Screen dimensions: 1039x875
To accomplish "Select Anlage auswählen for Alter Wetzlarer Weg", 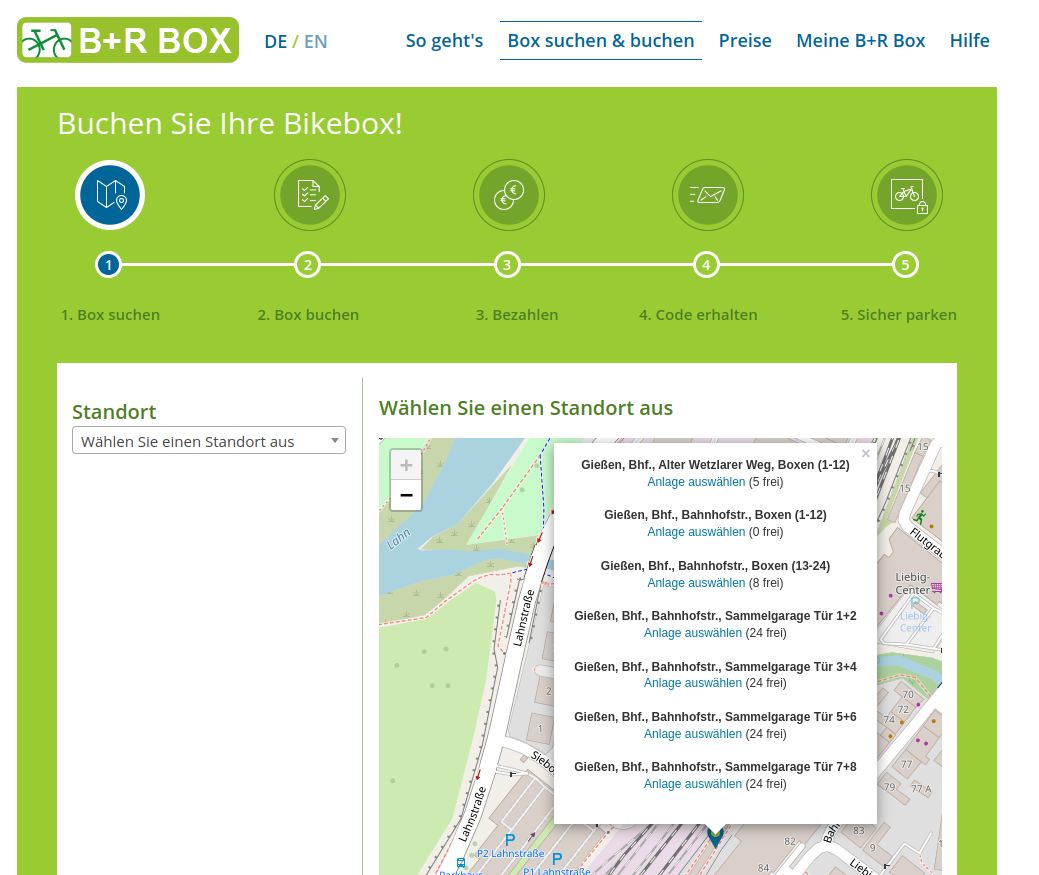I will click(696, 482).
